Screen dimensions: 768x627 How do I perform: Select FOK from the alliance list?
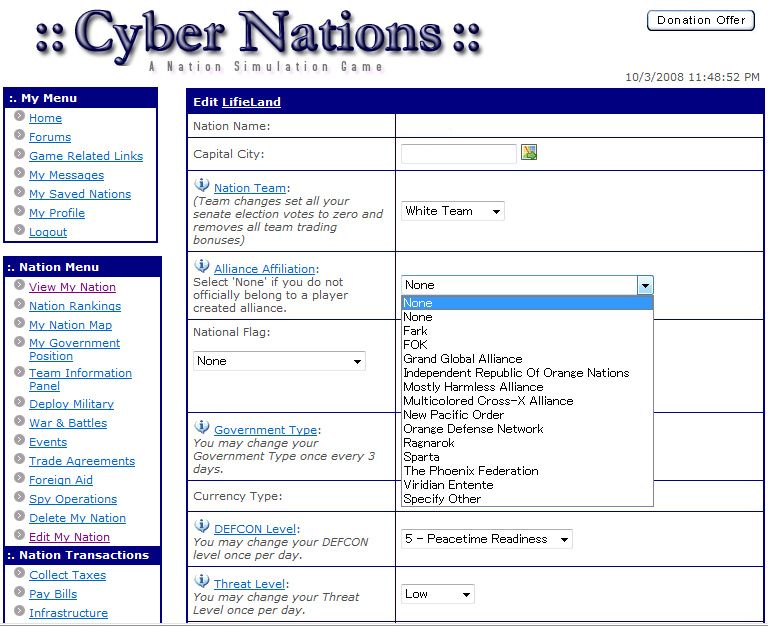point(527,345)
